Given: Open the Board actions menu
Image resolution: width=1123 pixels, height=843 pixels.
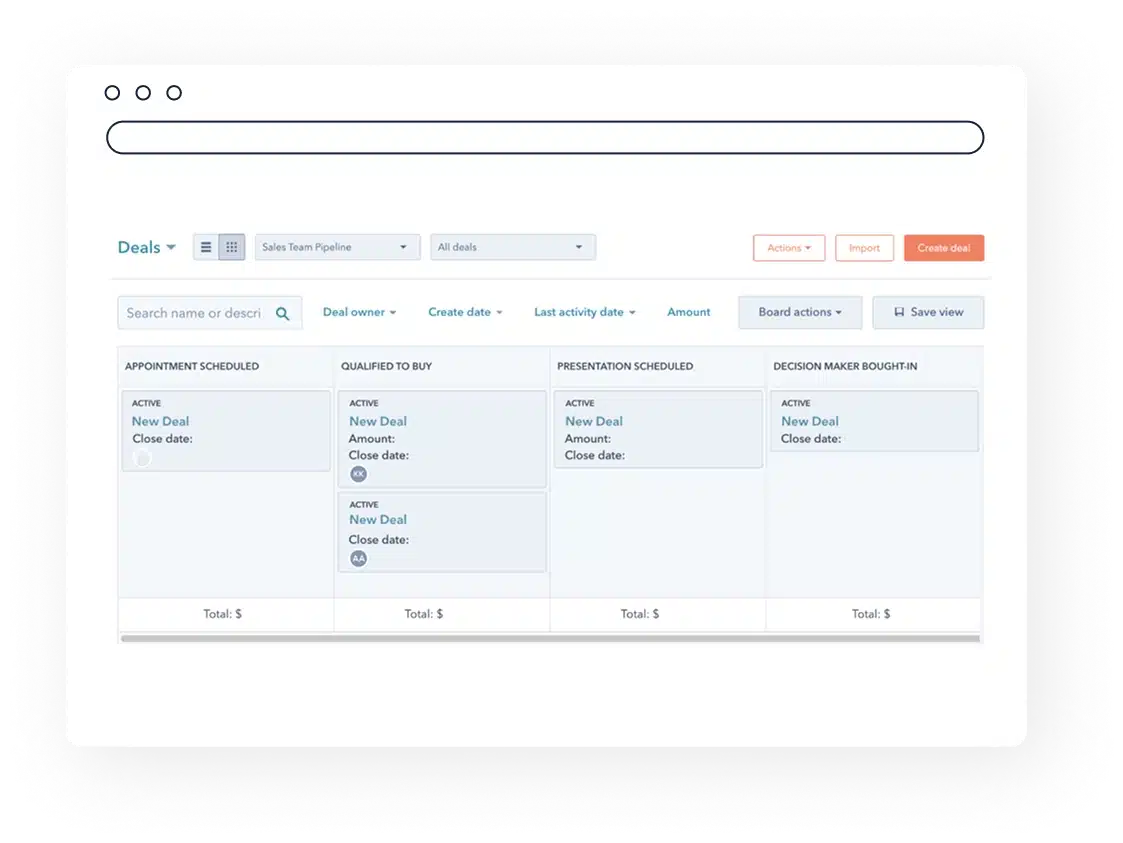Looking at the screenshot, I should click(799, 312).
